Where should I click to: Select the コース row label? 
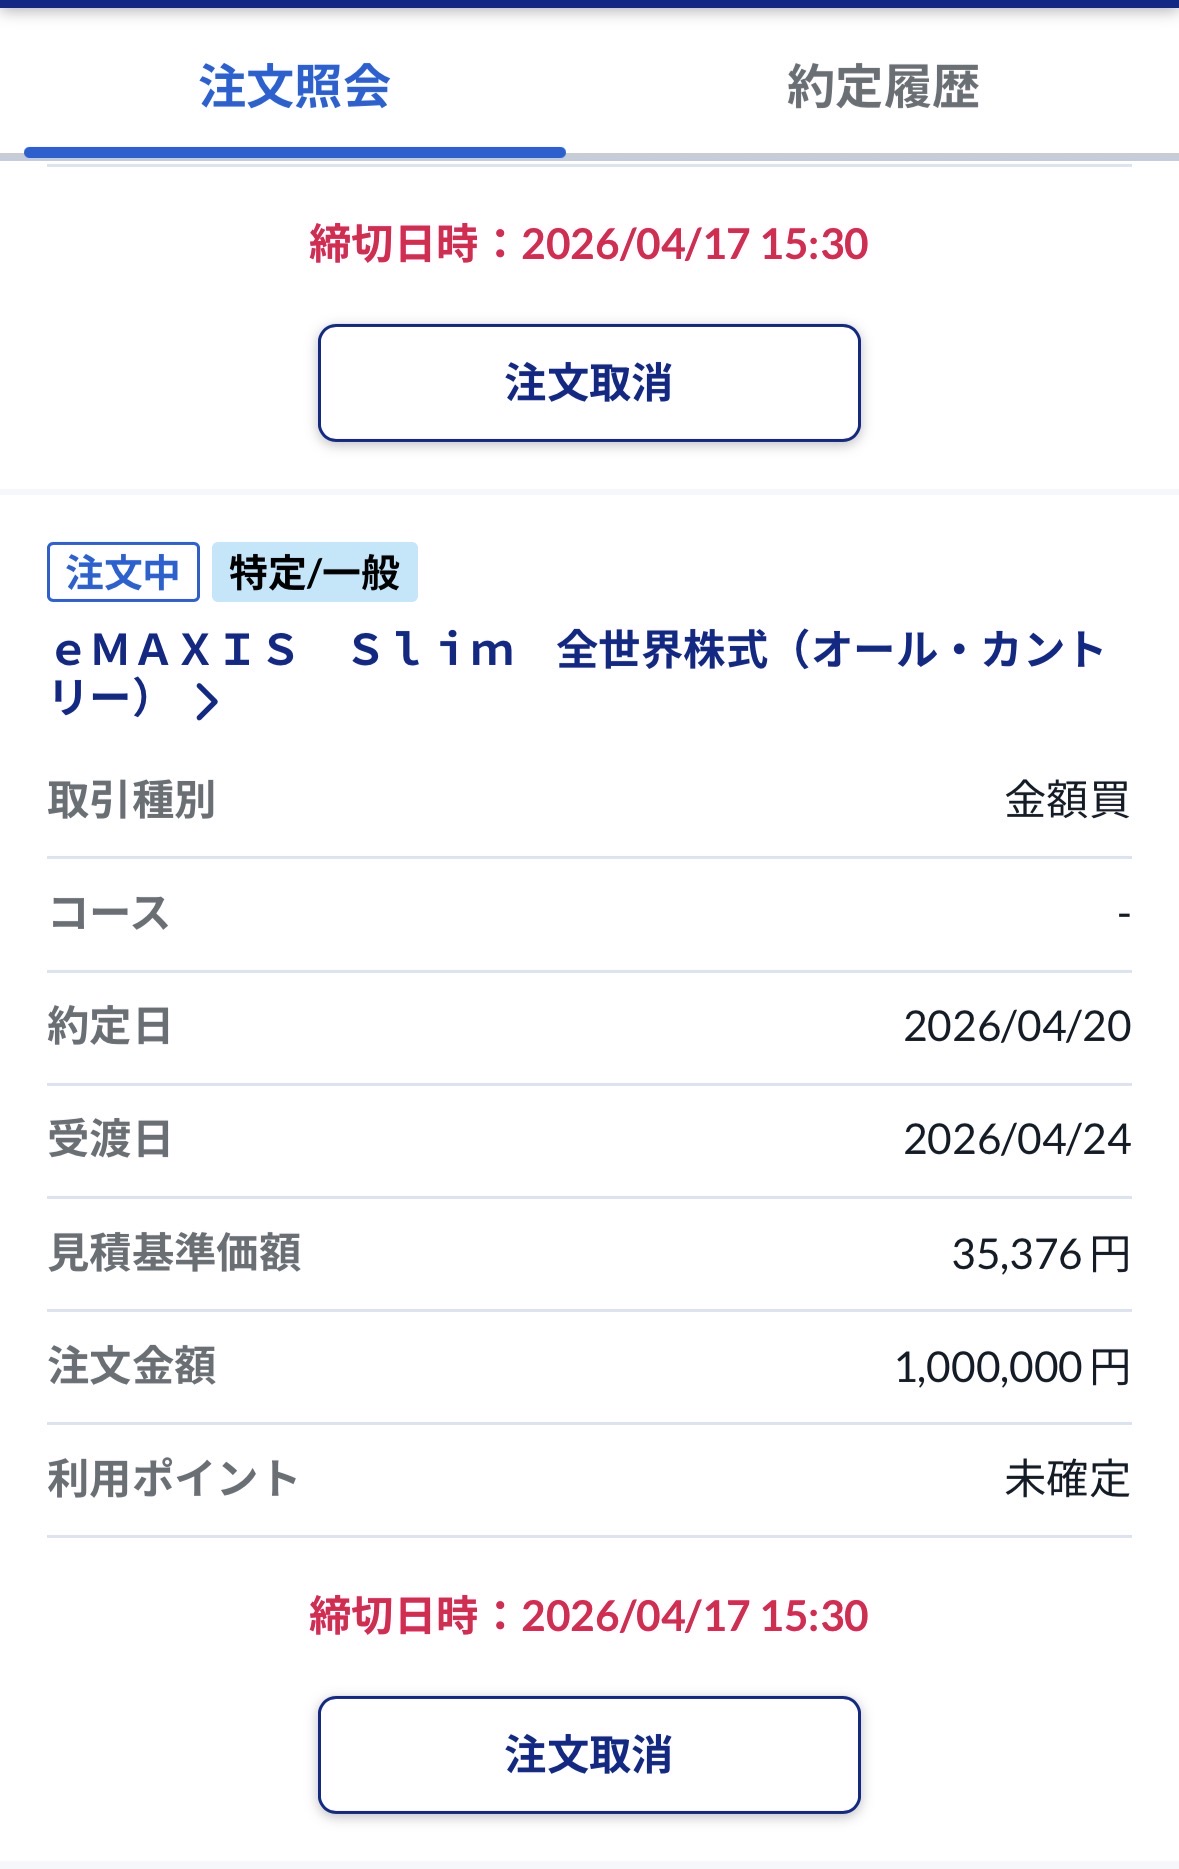pos(108,913)
